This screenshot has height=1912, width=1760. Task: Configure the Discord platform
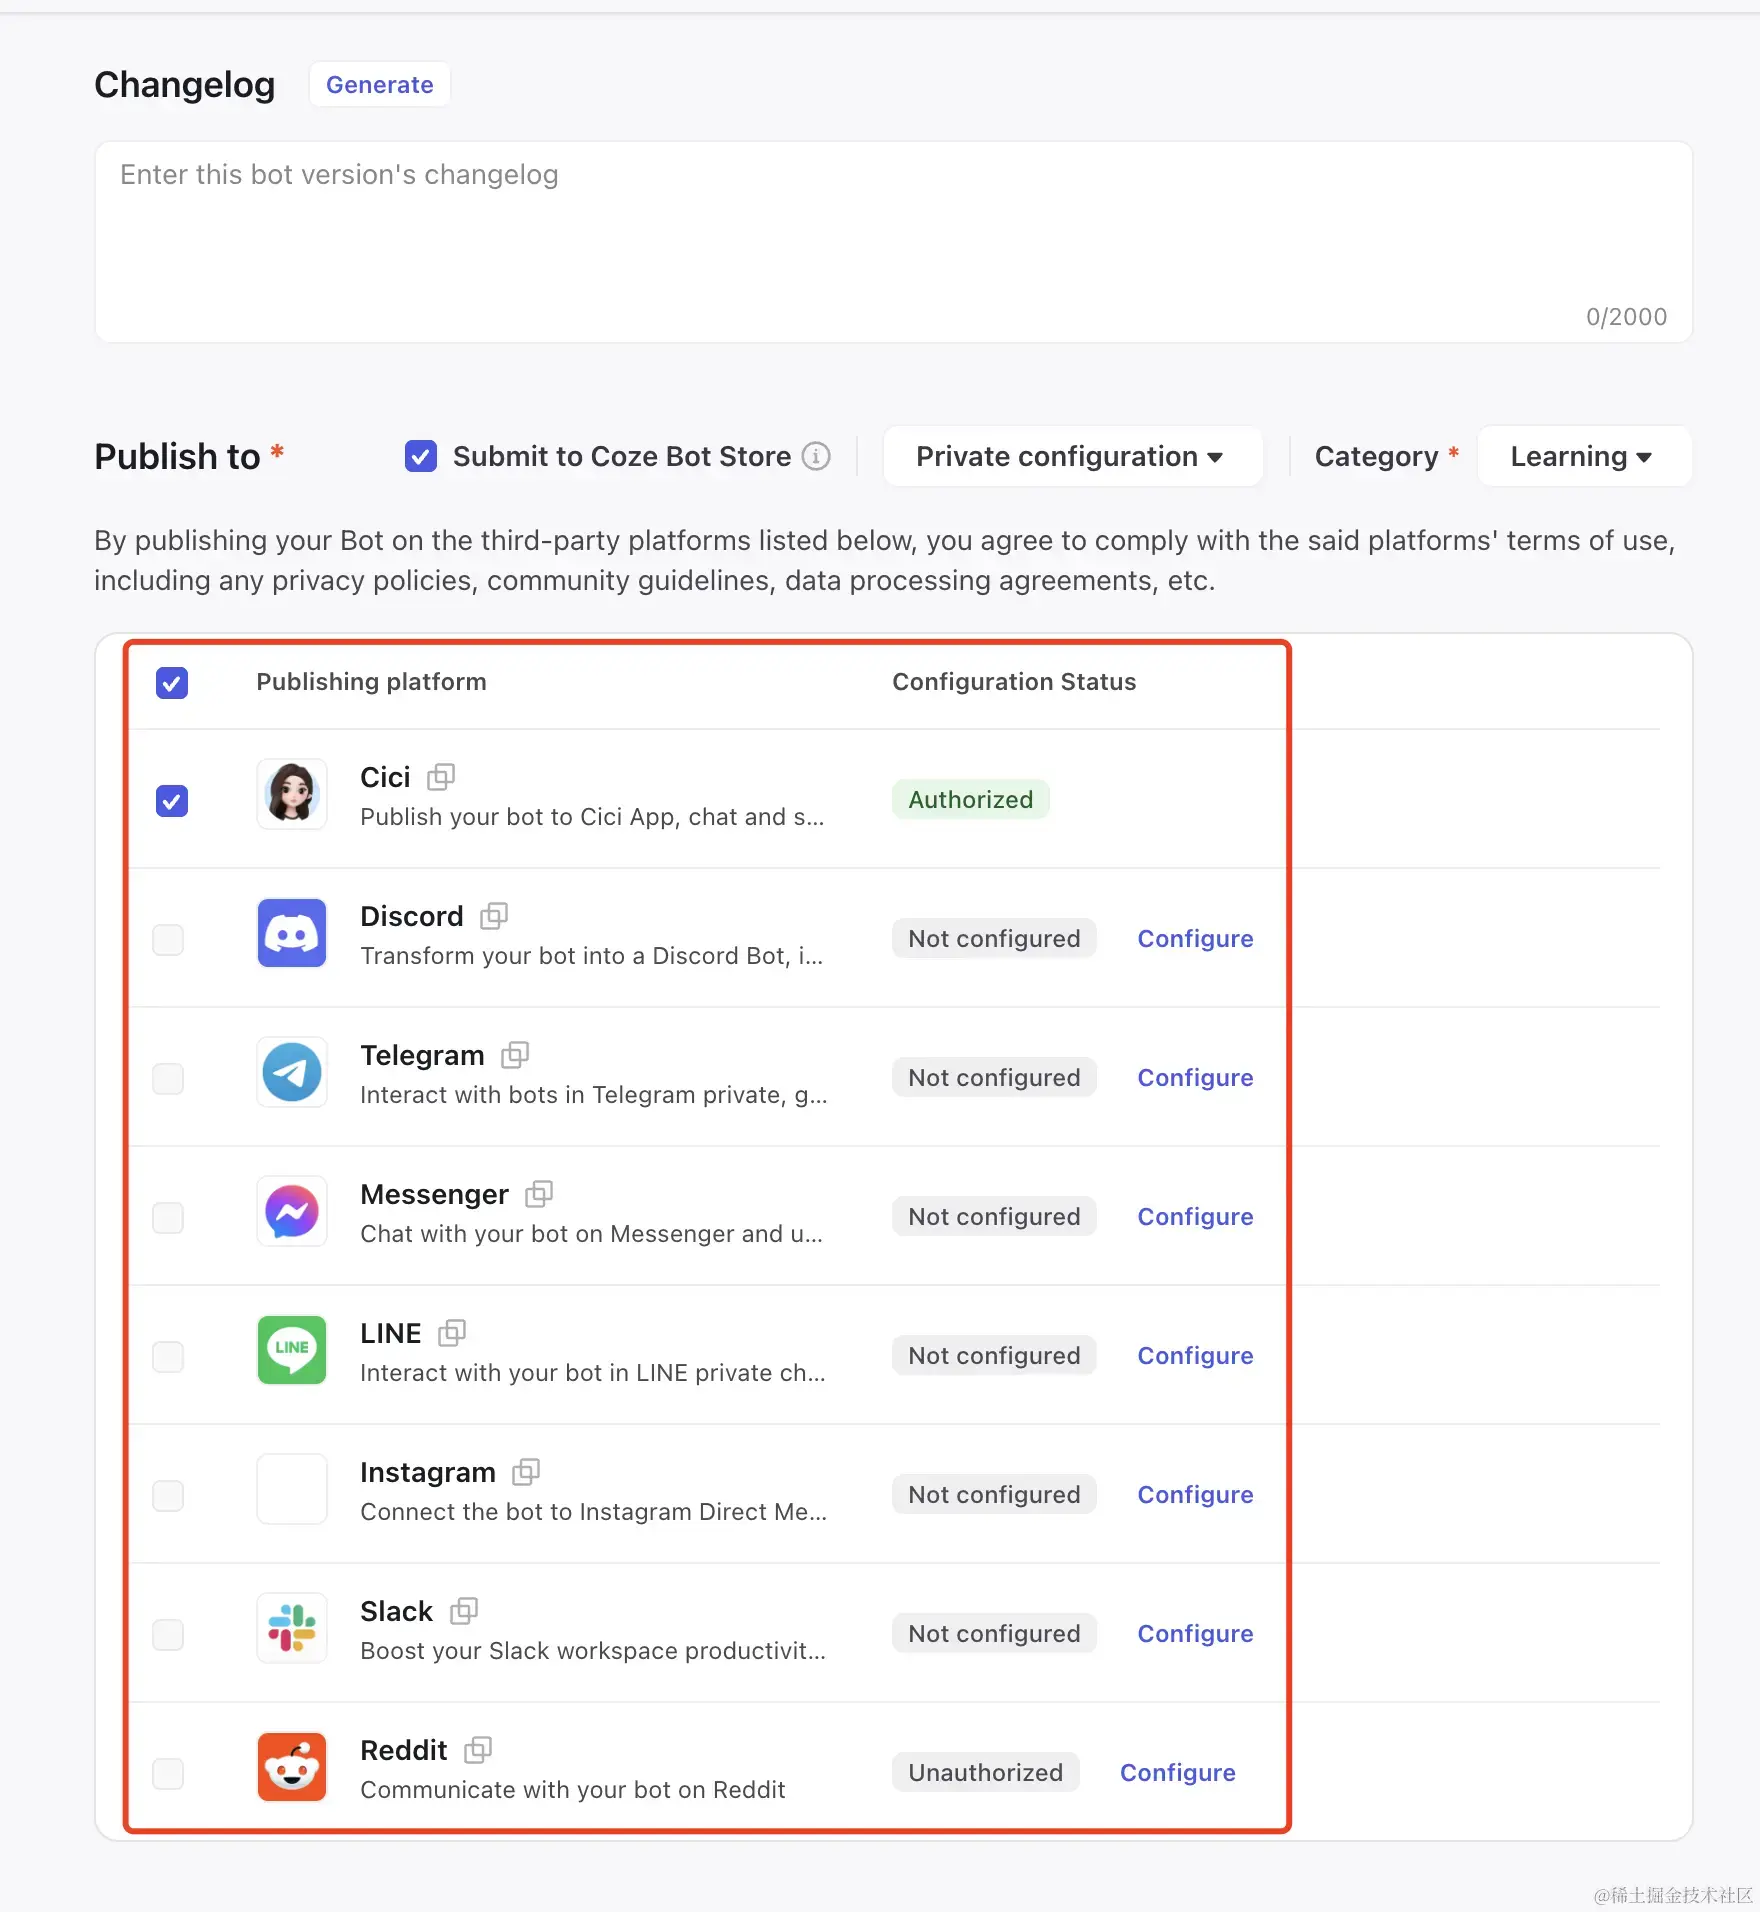(1195, 939)
